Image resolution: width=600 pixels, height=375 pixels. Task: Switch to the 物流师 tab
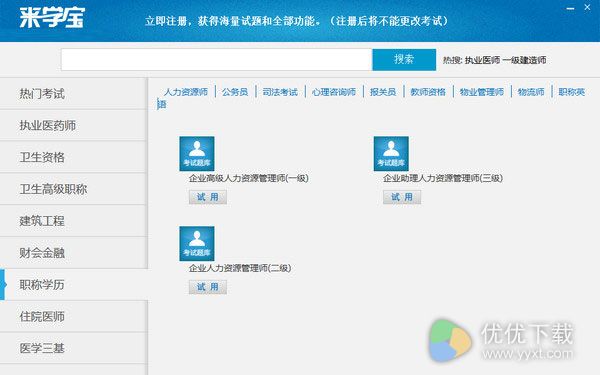[x=531, y=92]
